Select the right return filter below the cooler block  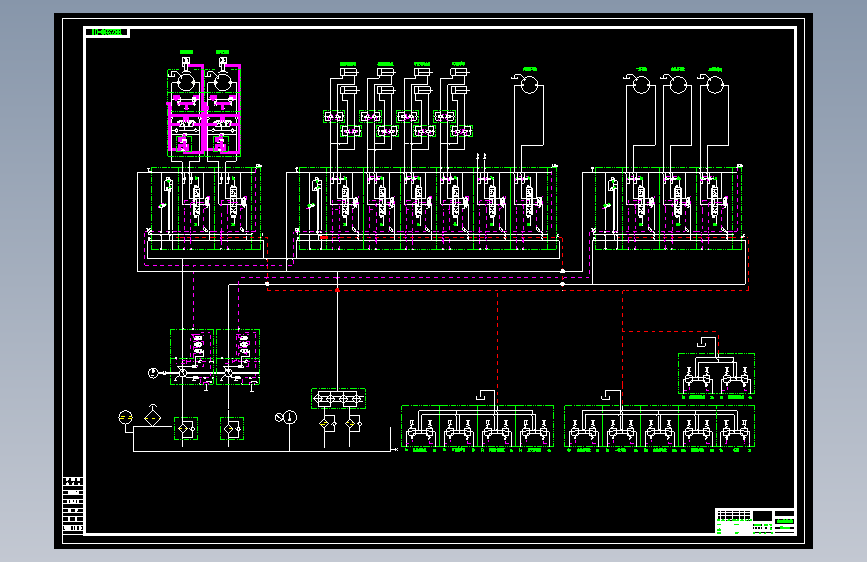[352, 424]
